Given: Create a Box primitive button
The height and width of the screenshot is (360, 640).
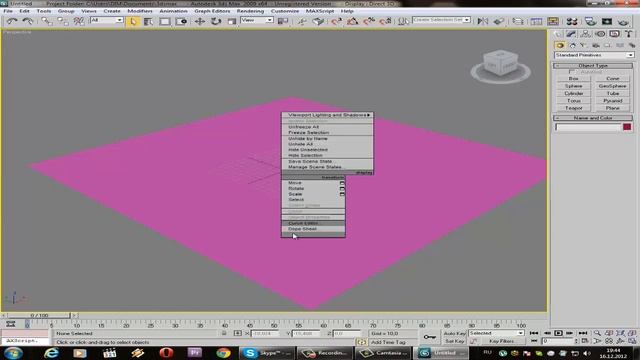Looking at the screenshot, I should (x=573, y=78).
